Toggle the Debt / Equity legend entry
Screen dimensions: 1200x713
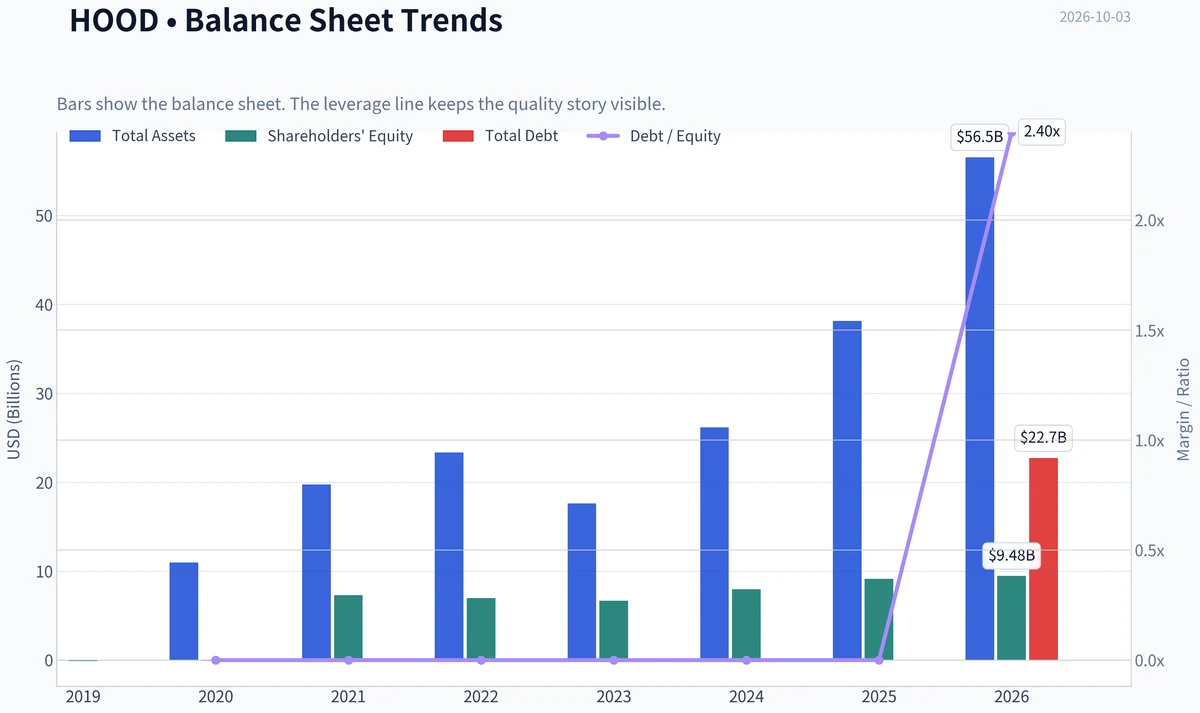click(653, 136)
